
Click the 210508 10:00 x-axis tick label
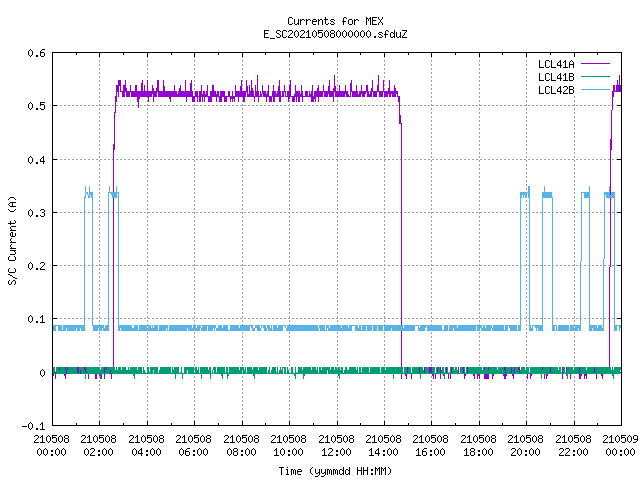[x=288, y=445]
